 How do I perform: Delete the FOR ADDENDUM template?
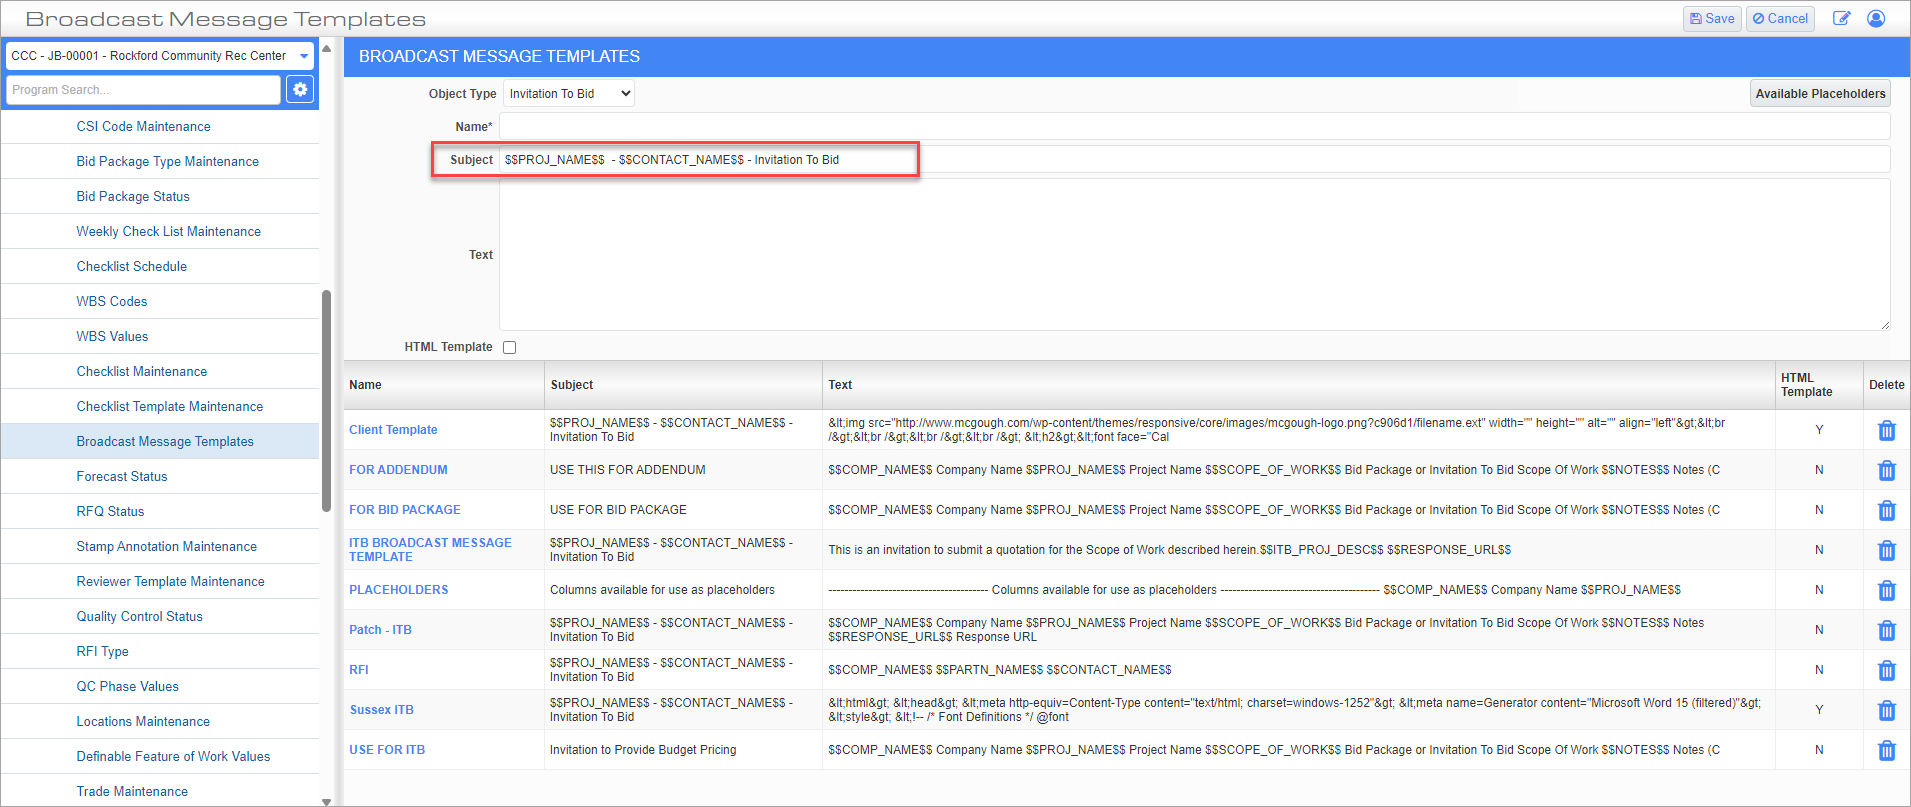[1886, 470]
